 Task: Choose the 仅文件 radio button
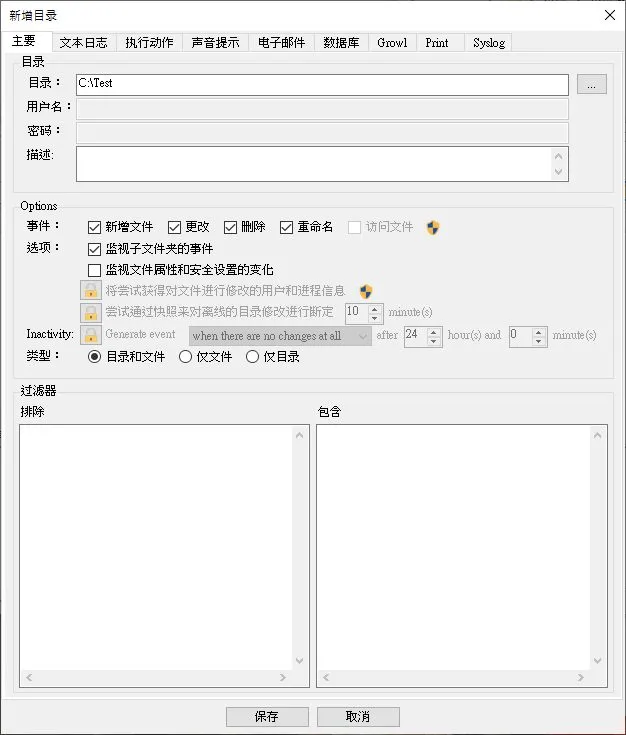pyautogui.click(x=185, y=357)
